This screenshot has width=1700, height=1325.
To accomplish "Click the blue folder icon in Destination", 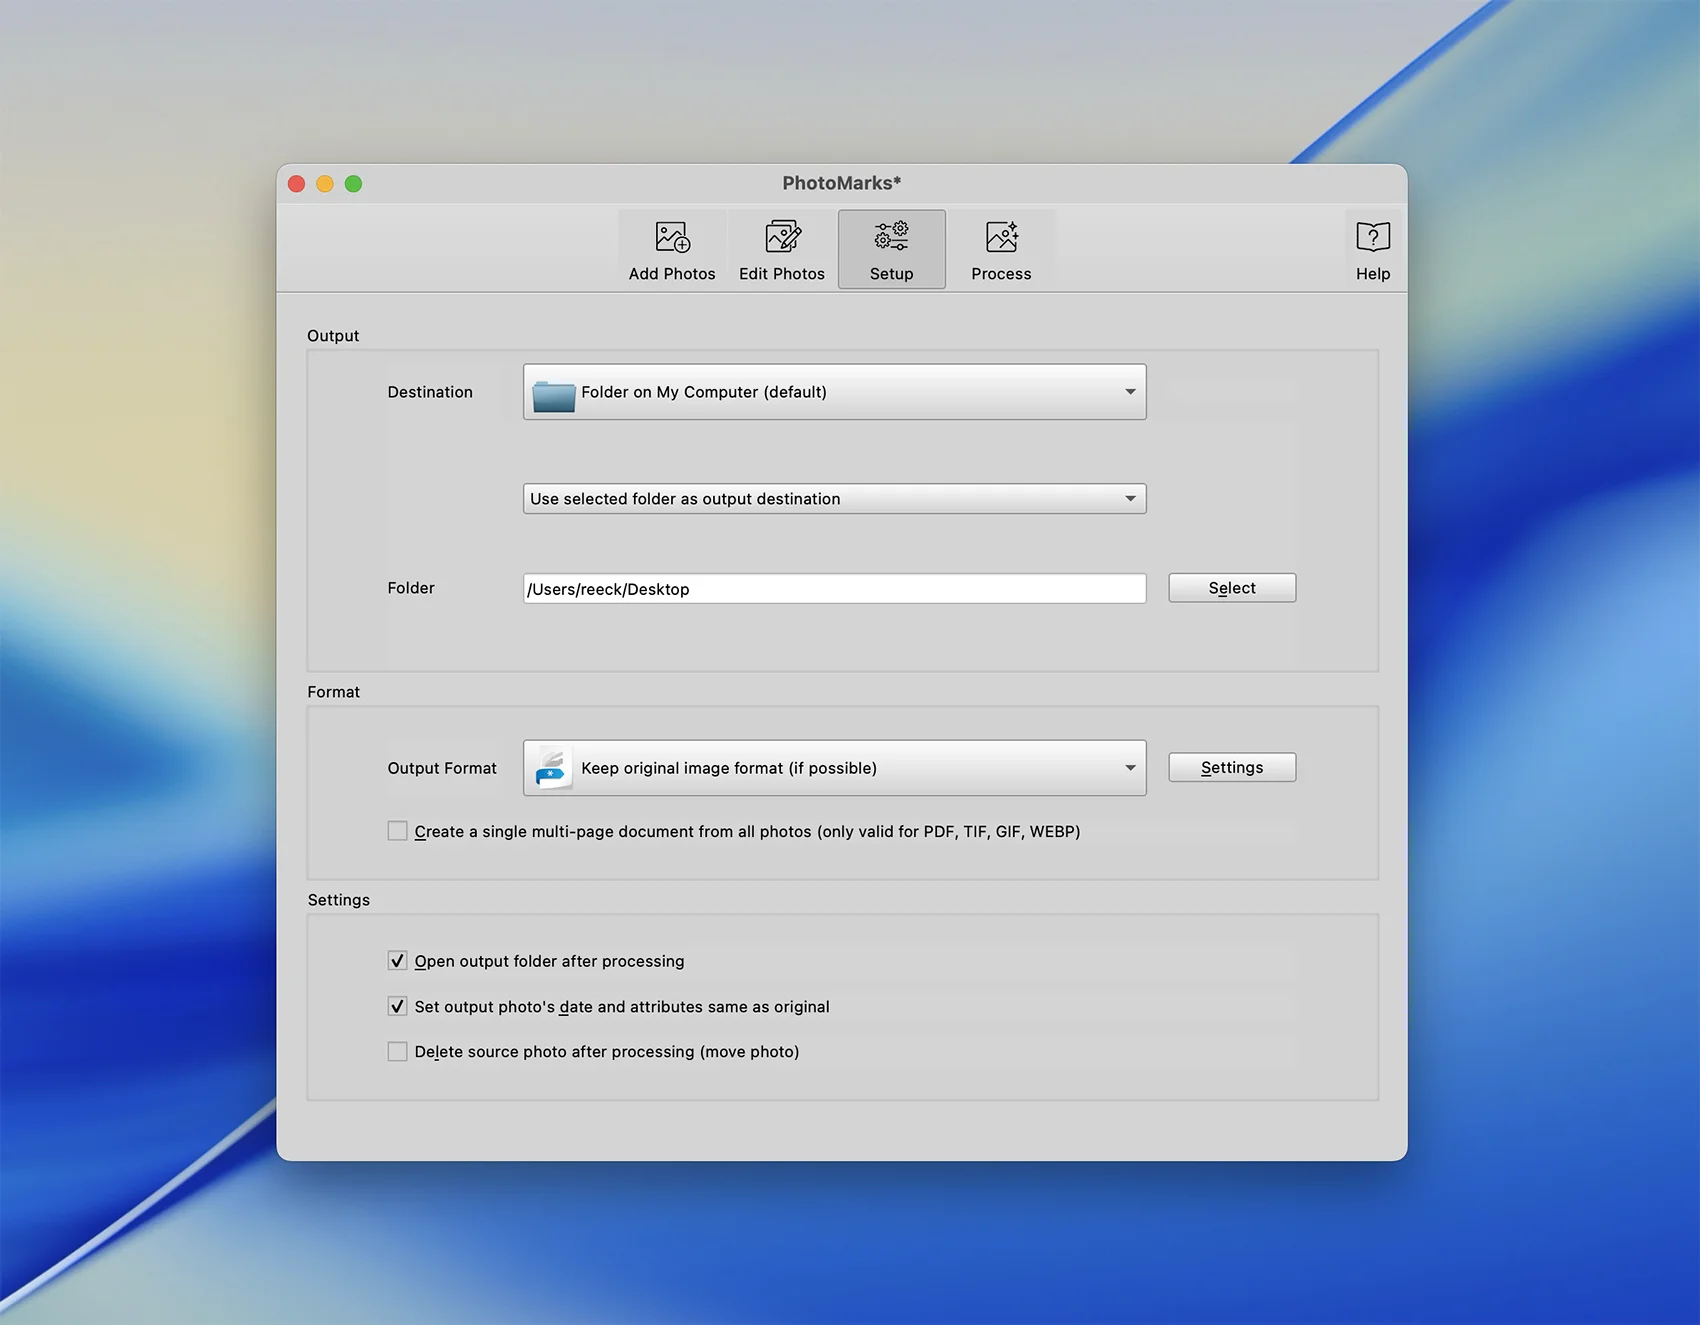I will click(553, 393).
